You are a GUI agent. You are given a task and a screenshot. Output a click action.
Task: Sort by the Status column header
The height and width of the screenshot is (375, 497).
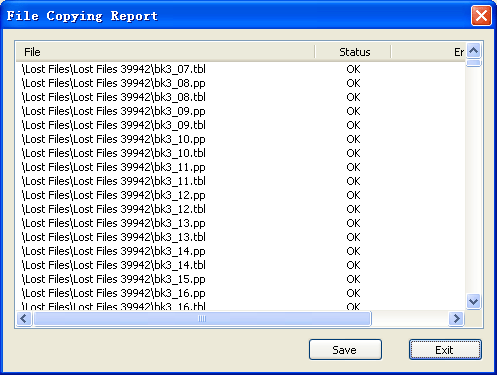(x=353, y=52)
